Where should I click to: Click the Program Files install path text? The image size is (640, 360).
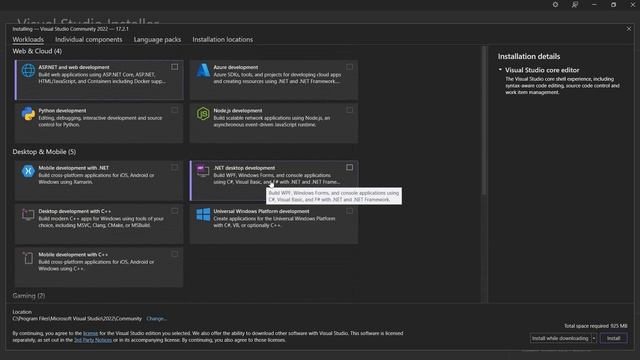pyautogui.click(x=77, y=318)
